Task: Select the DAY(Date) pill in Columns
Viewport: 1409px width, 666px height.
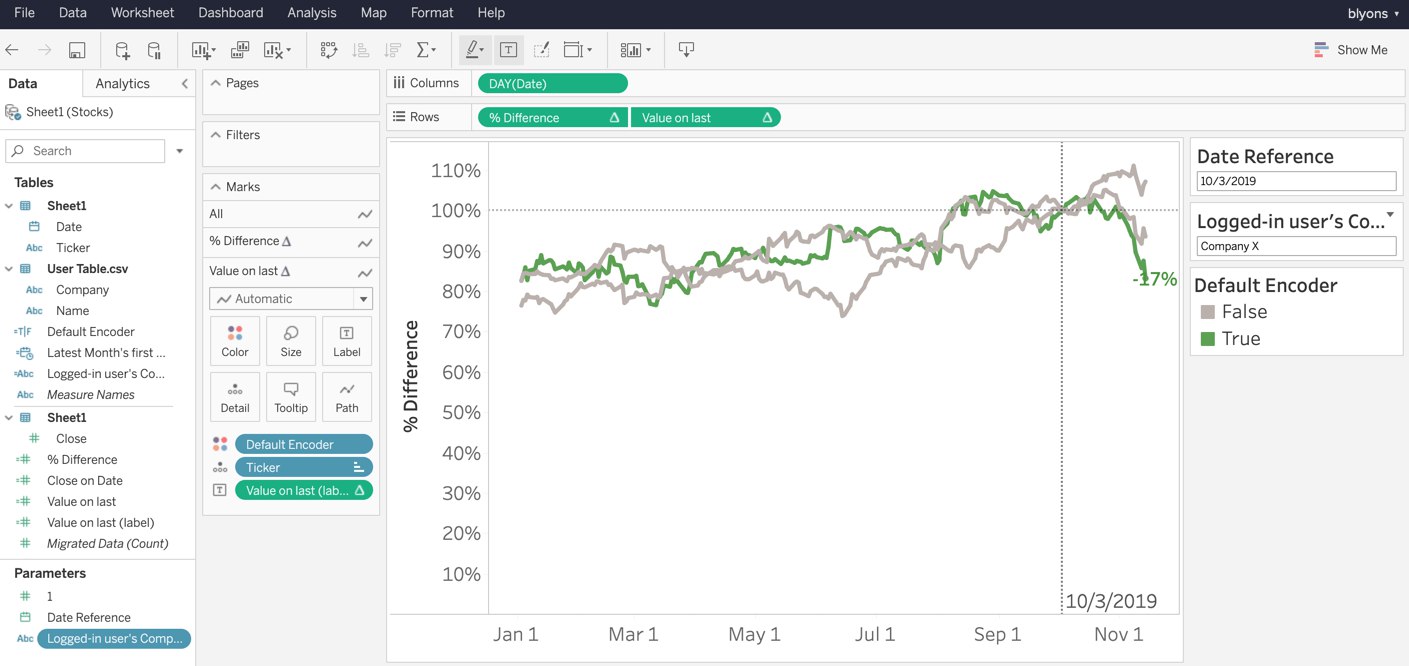Action: point(553,84)
